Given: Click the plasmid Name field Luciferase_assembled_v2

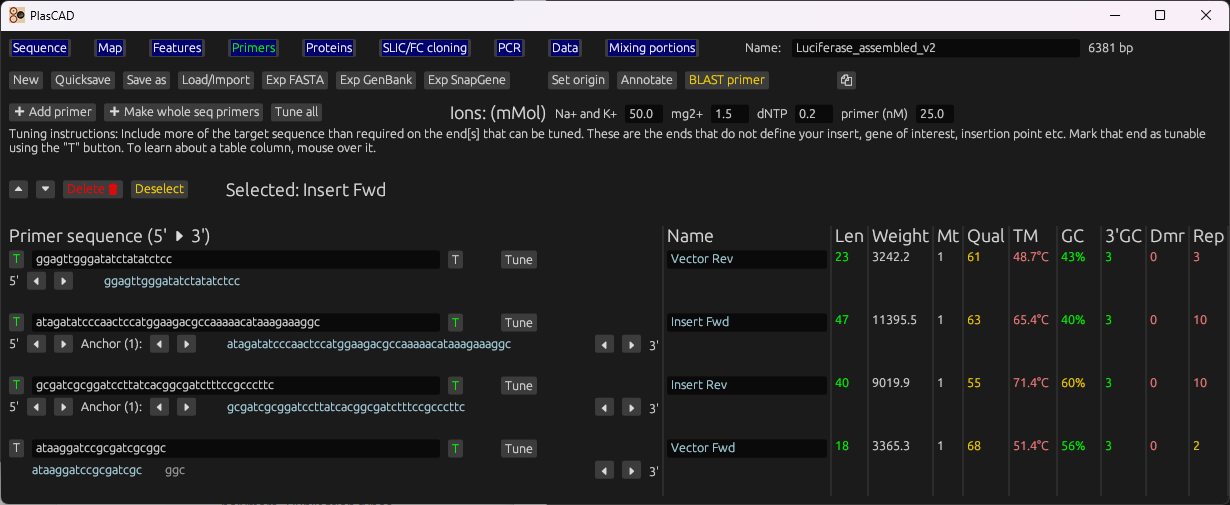Looking at the screenshot, I should (934, 48).
